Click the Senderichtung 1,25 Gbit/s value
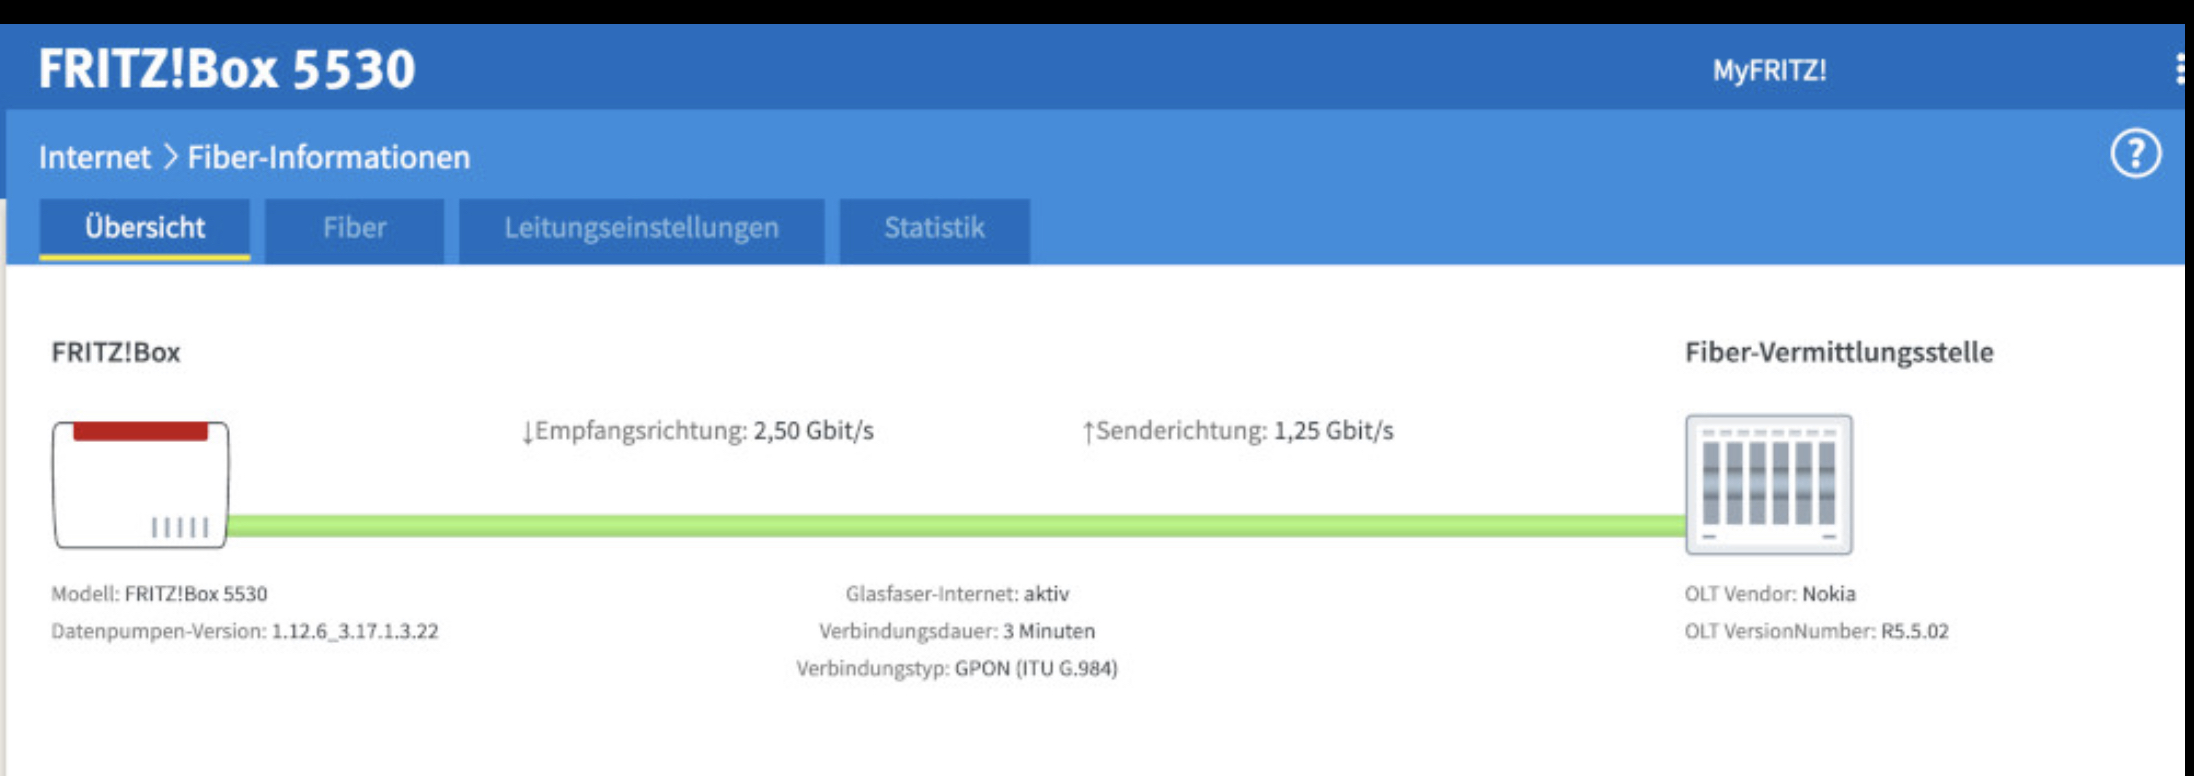 pos(1333,431)
